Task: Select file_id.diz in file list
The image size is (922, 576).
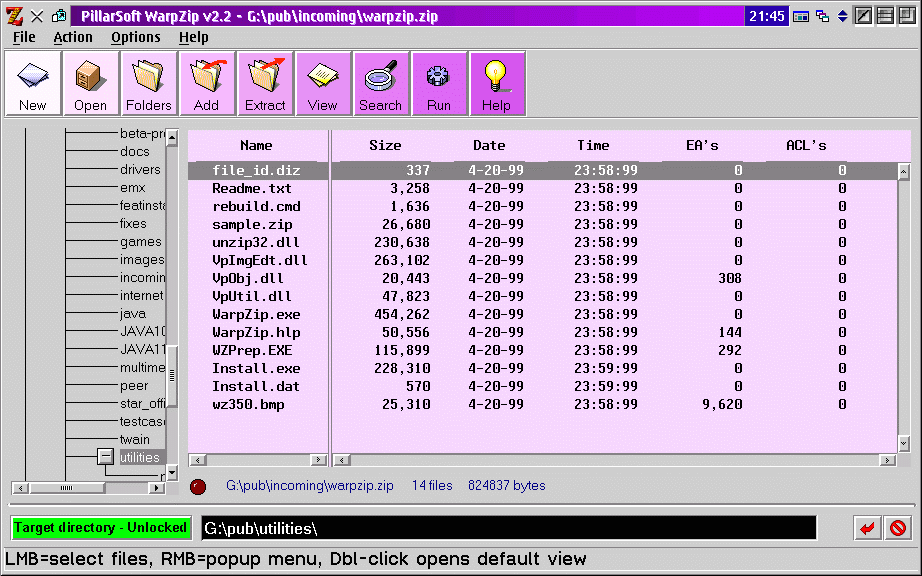Action: (256, 170)
